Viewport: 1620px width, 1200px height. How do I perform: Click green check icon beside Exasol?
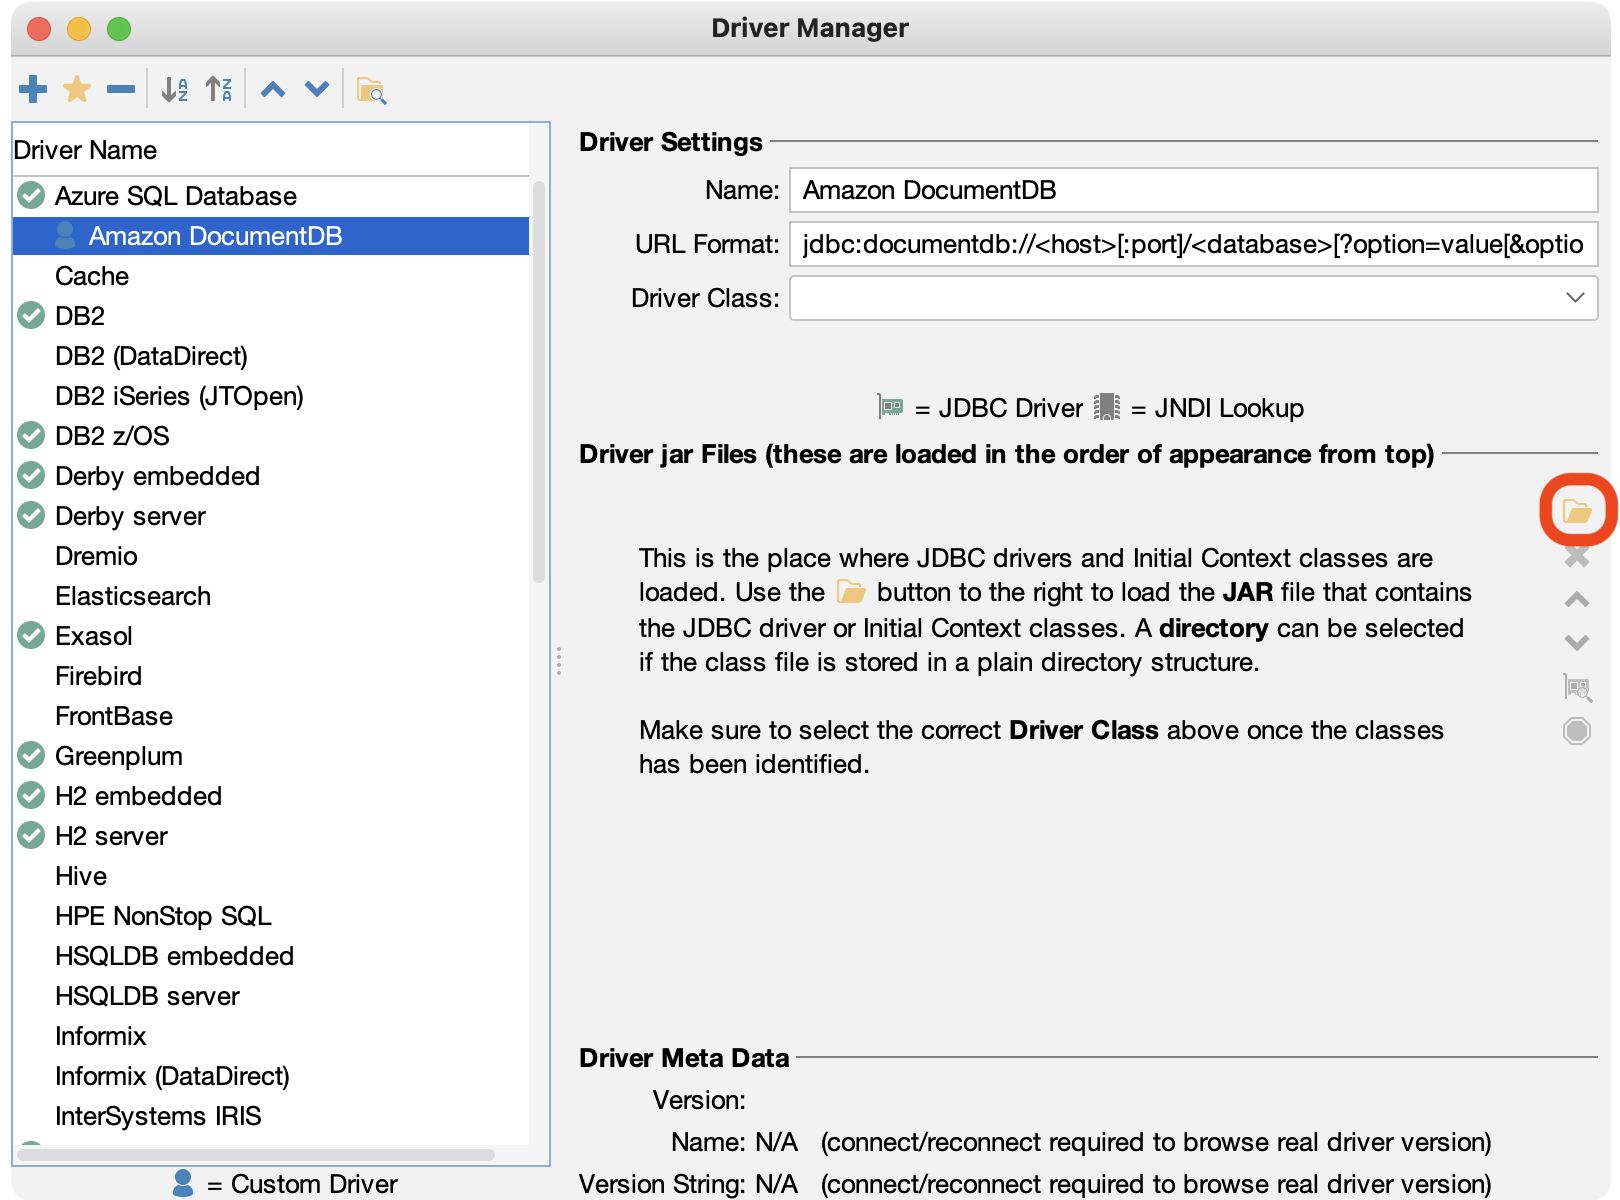click(32, 635)
